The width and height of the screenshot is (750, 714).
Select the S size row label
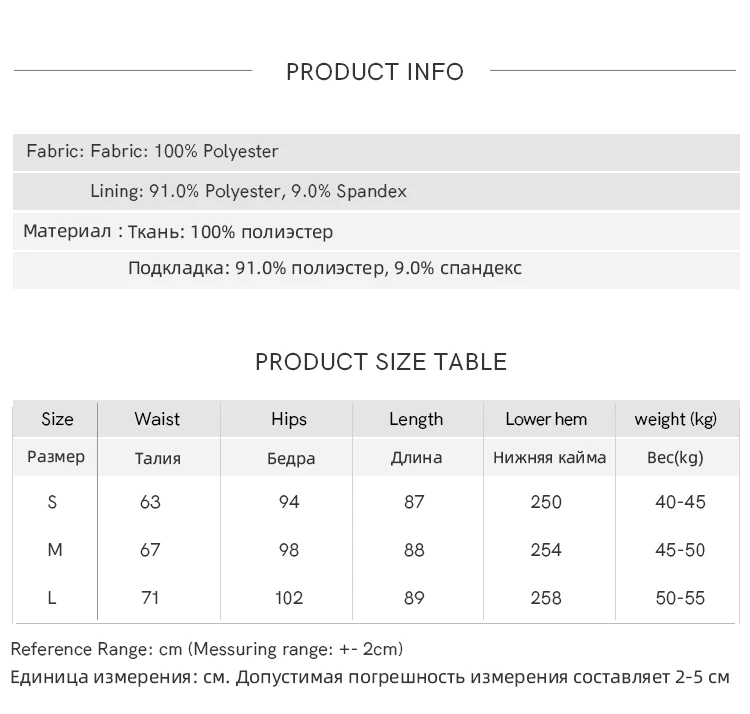point(52,502)
